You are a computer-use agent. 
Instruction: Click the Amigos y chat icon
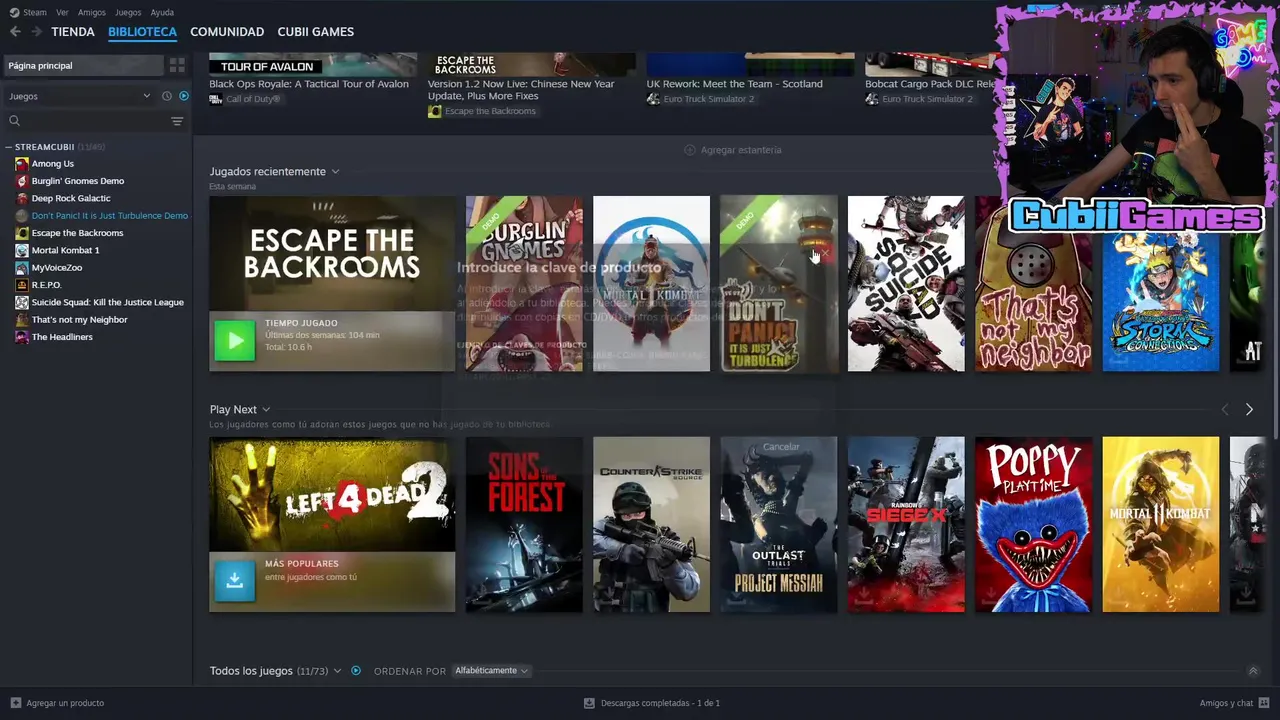(1263, 703)
